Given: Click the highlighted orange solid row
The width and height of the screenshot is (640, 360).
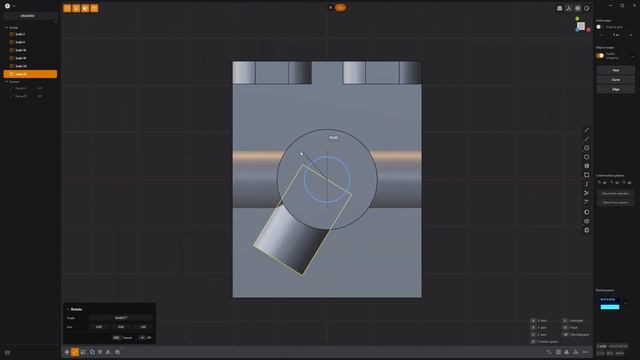Looking at the screenshot, I should 30,74.
